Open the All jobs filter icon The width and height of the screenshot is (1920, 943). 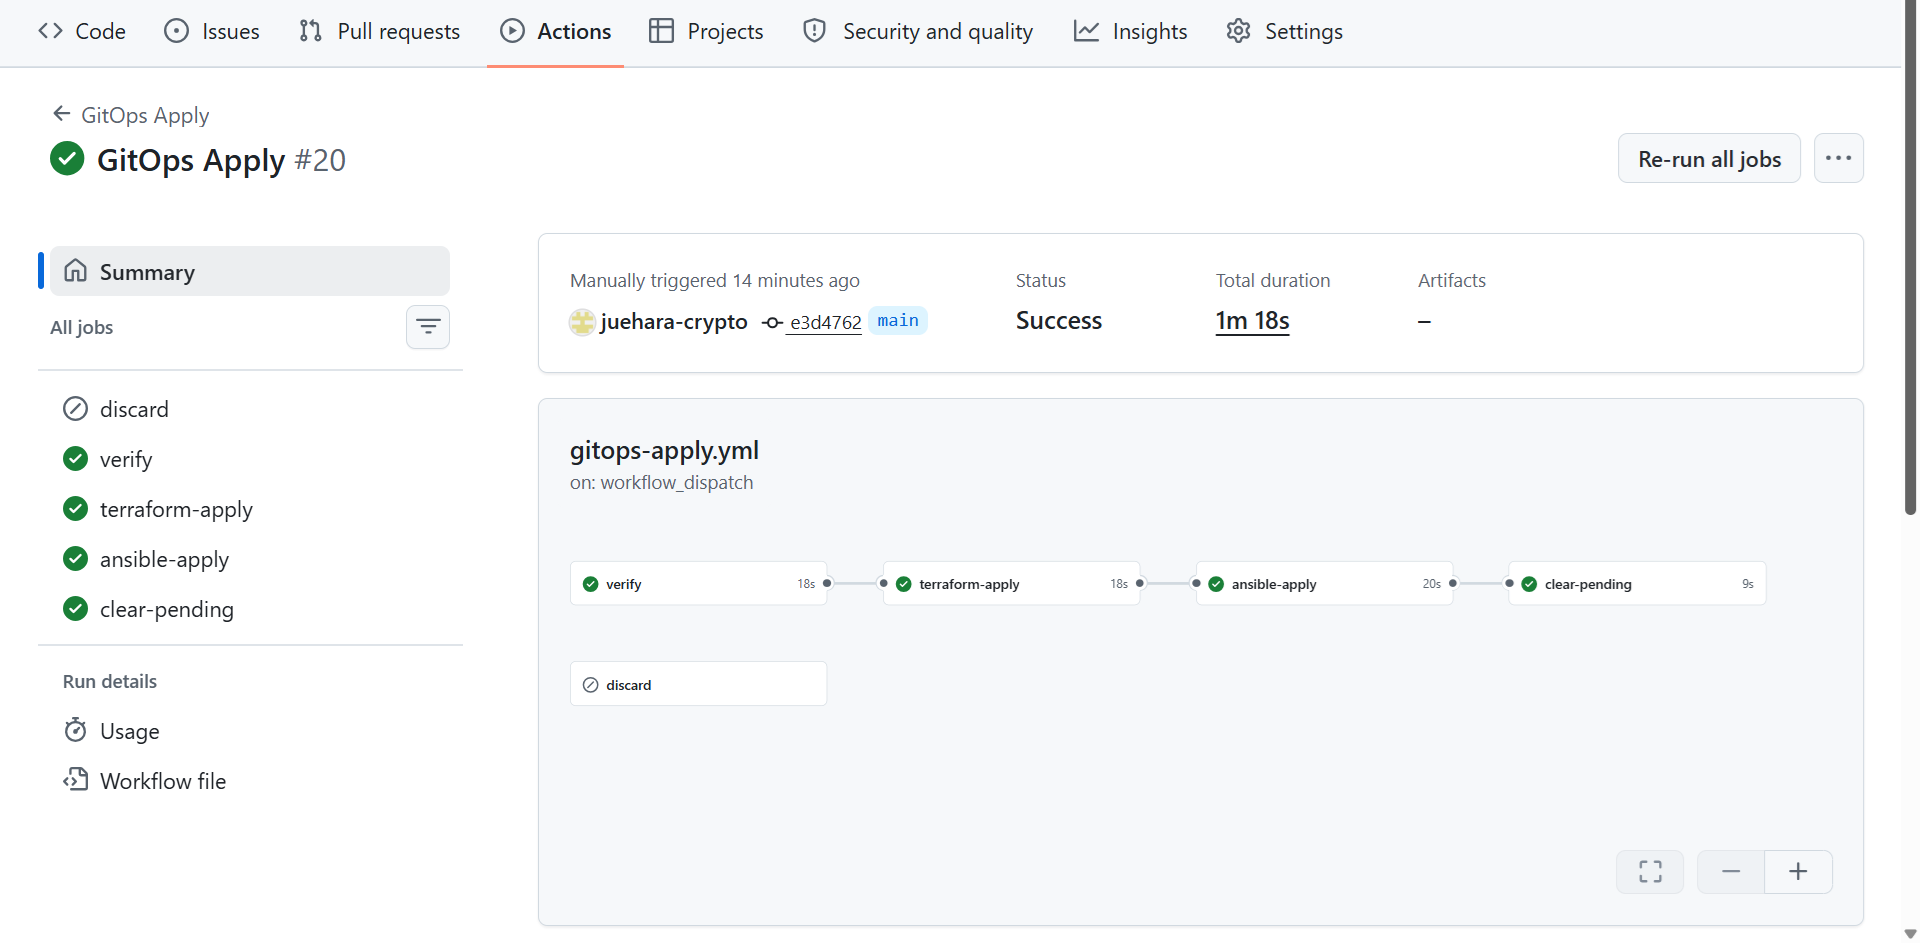428,327
